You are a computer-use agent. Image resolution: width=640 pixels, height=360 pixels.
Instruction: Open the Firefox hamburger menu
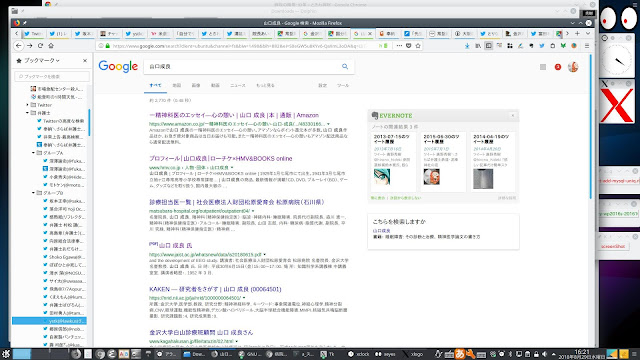587,46
